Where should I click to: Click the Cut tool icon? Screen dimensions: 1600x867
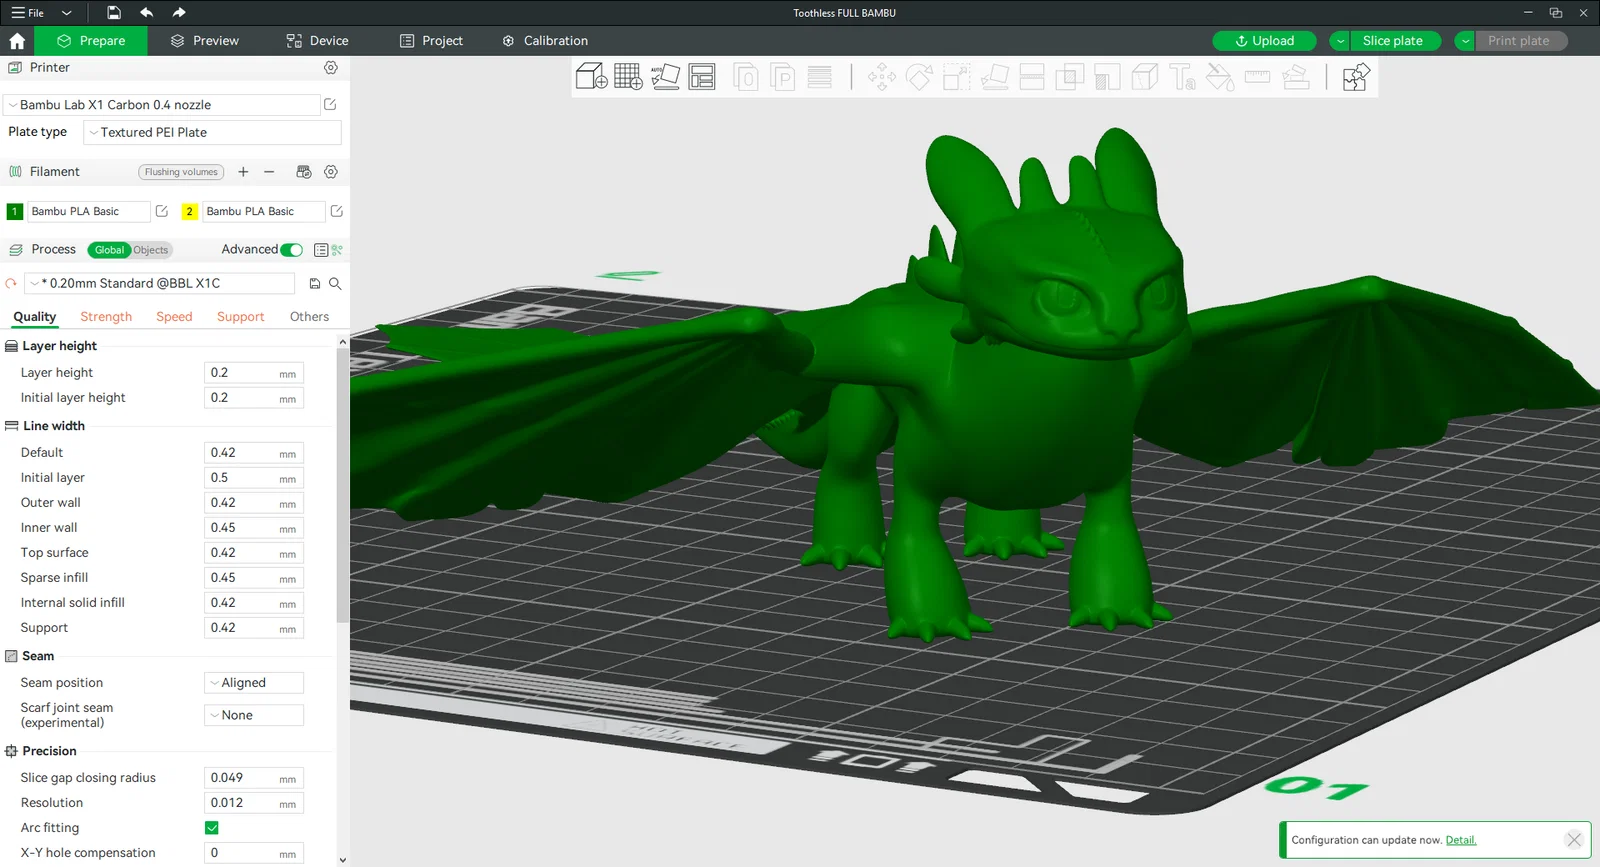tap(1032, 77)
